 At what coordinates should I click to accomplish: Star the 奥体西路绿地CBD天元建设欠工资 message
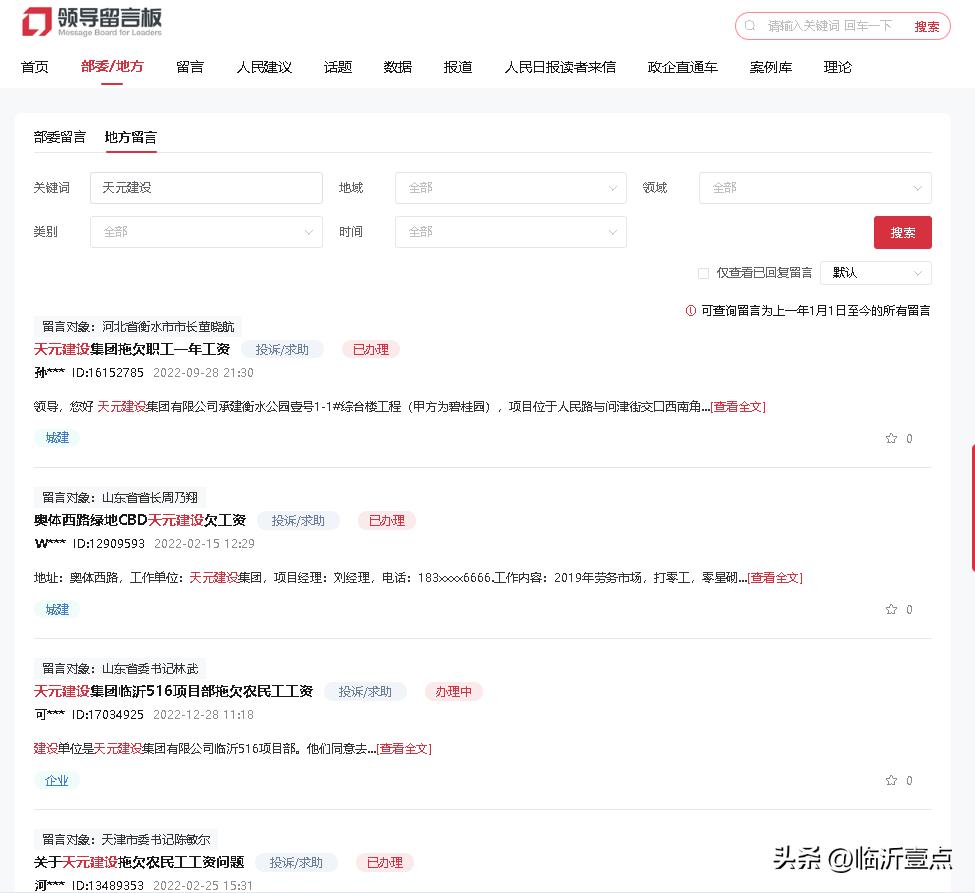[x=891, y=609]
